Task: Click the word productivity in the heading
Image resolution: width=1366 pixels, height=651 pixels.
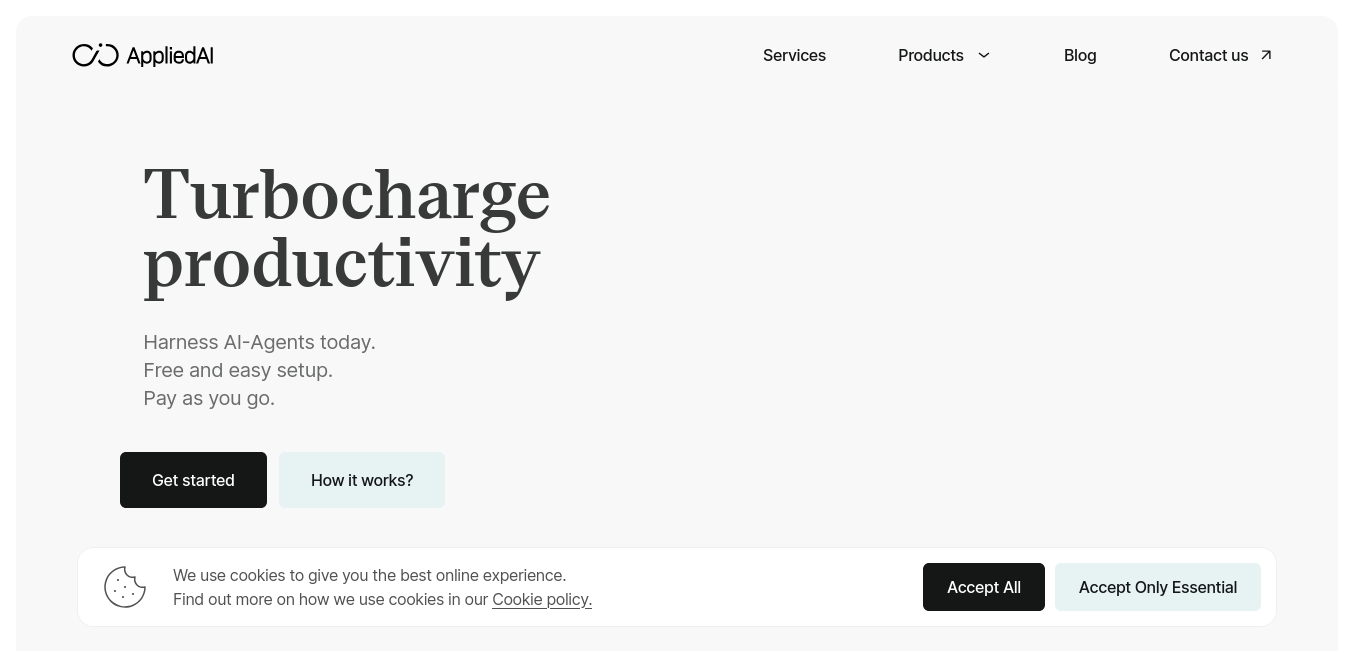Action: pos(342,265)
